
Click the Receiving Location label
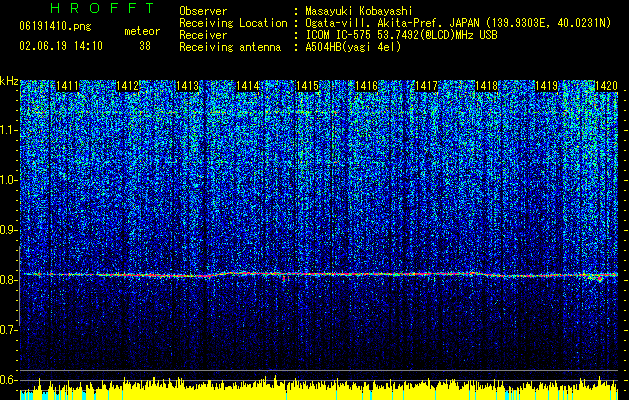coord(233,23)
